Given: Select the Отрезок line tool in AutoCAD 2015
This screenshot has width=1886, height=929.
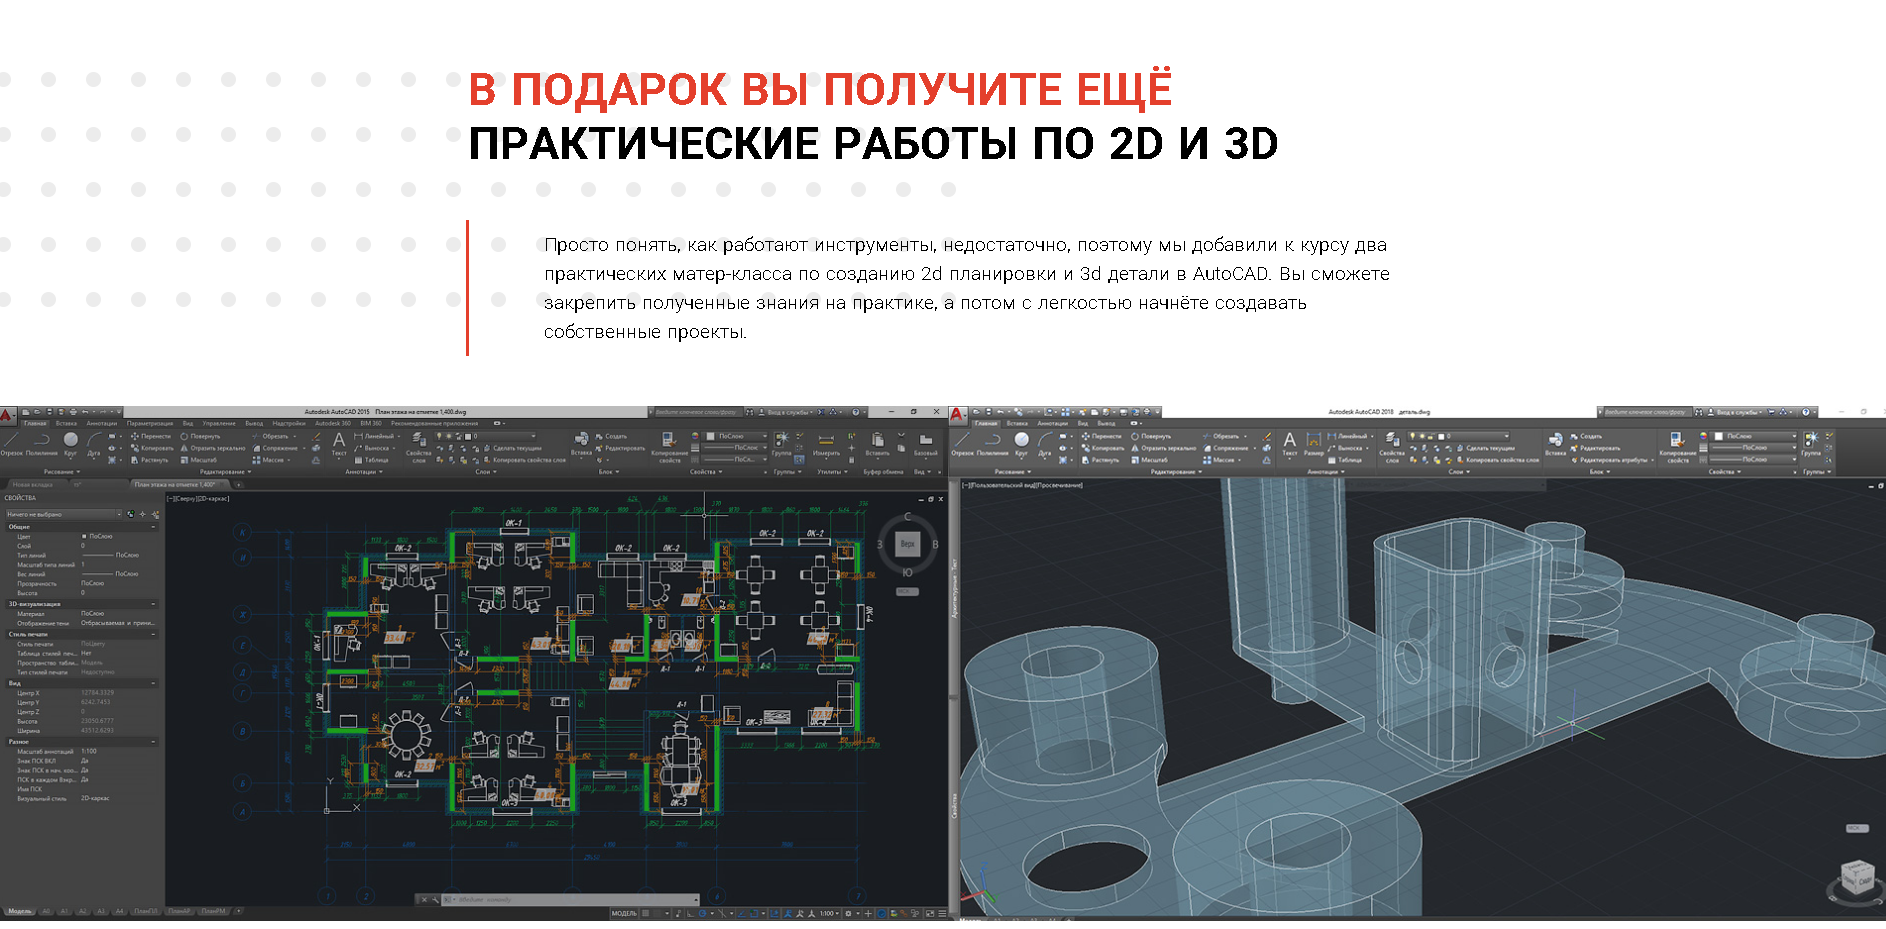Looking at the screenshot, I should click(x=11, y=444).
